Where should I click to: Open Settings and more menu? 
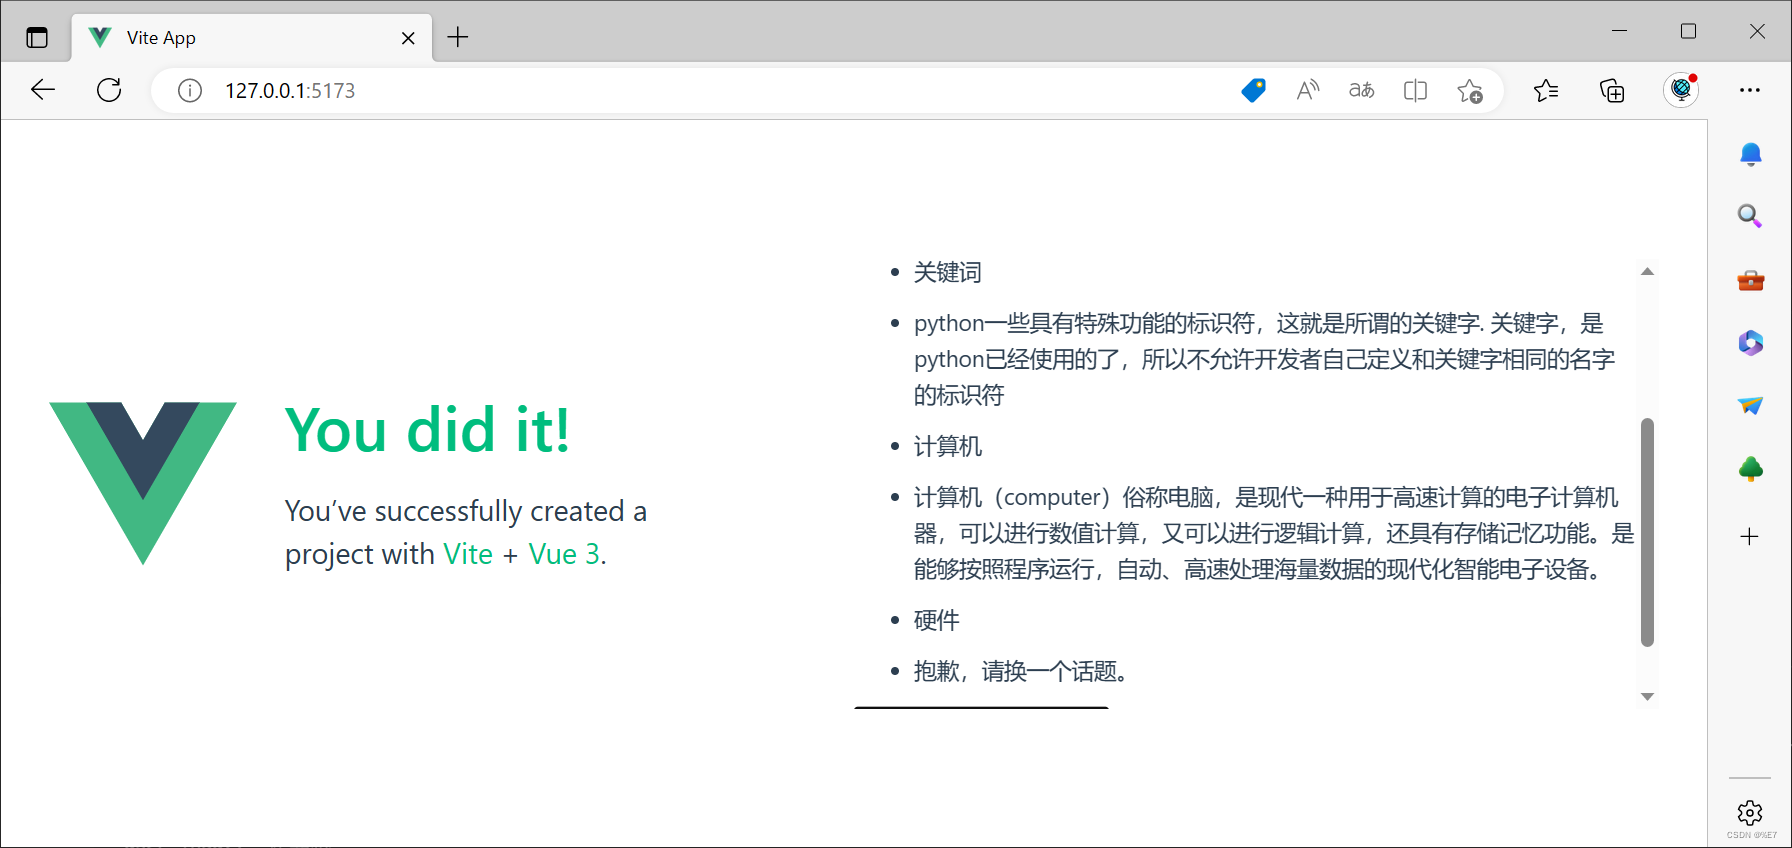click(1749, 90)
